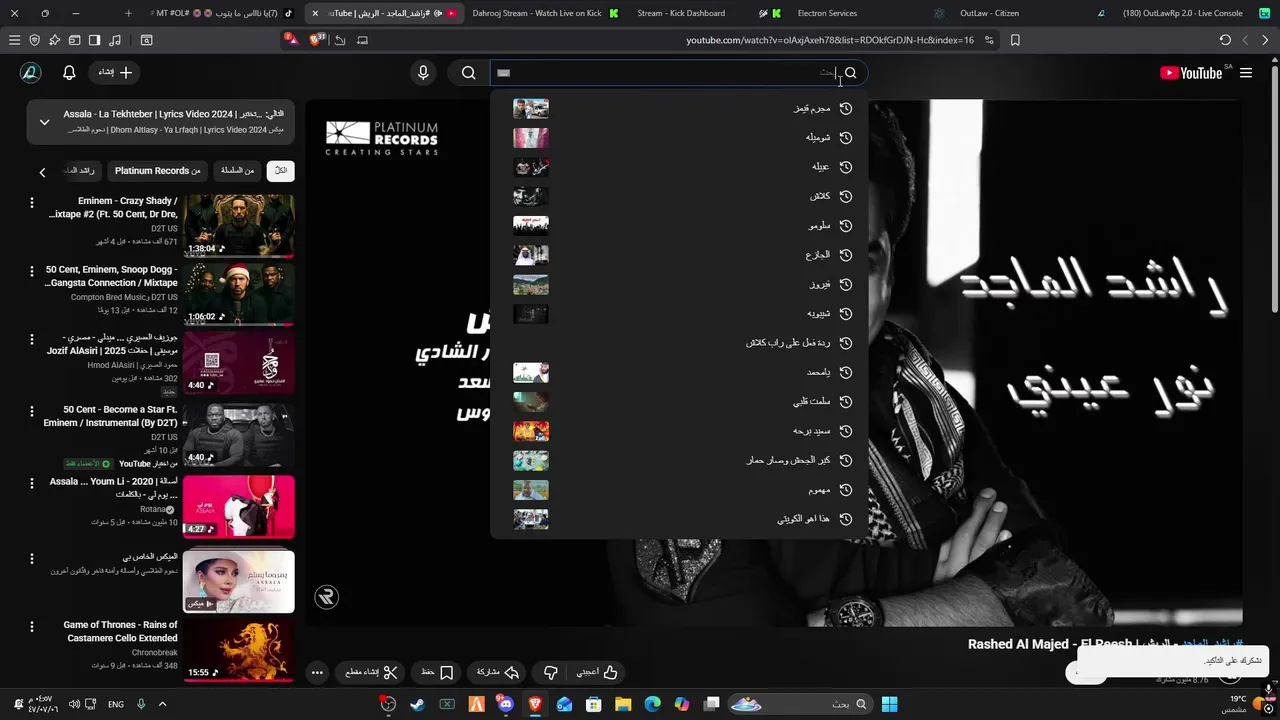1280x720 pixels.
Task: Click the Create (إنشاء) plus button
Action: pos(116,73)
